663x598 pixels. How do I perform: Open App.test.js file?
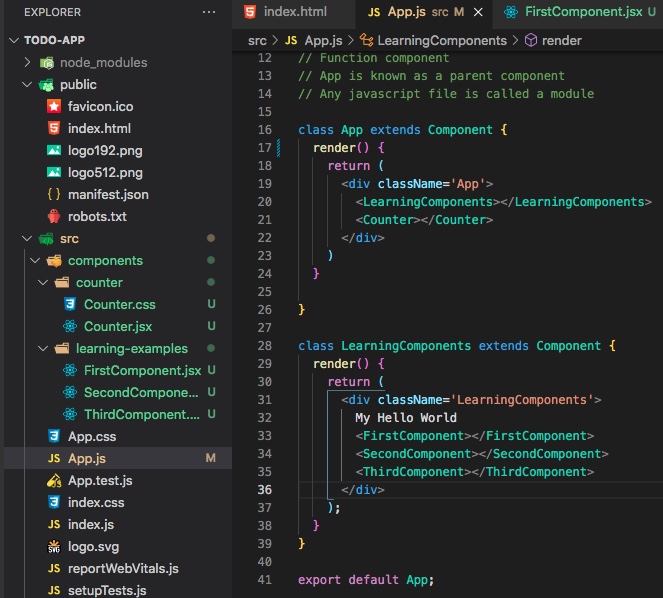click(x=100, y=480)
